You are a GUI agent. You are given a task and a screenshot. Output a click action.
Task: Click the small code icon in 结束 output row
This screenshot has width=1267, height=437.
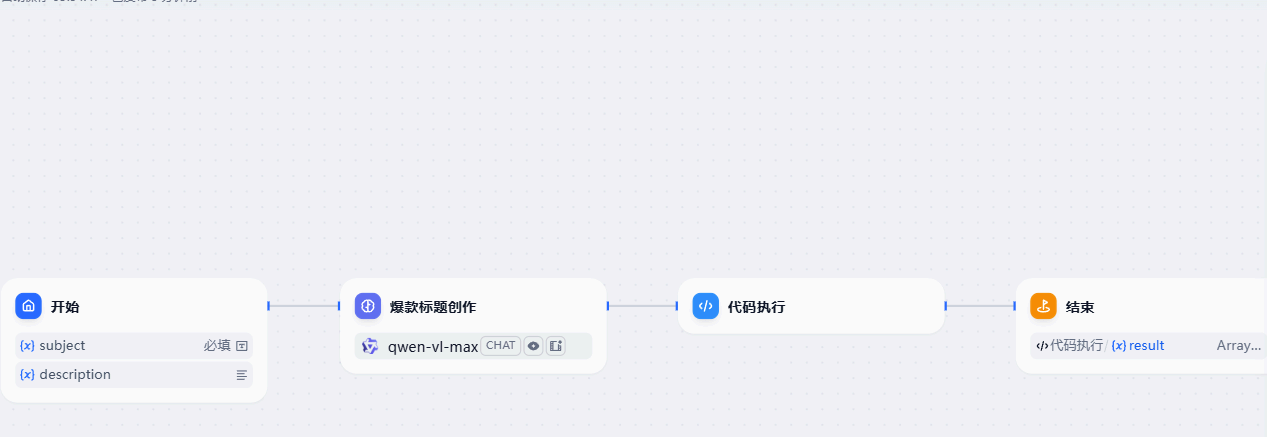point(1042,346)
